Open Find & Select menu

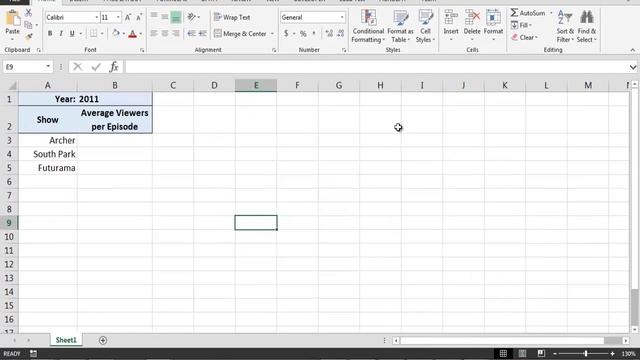(x=587, y=26)
